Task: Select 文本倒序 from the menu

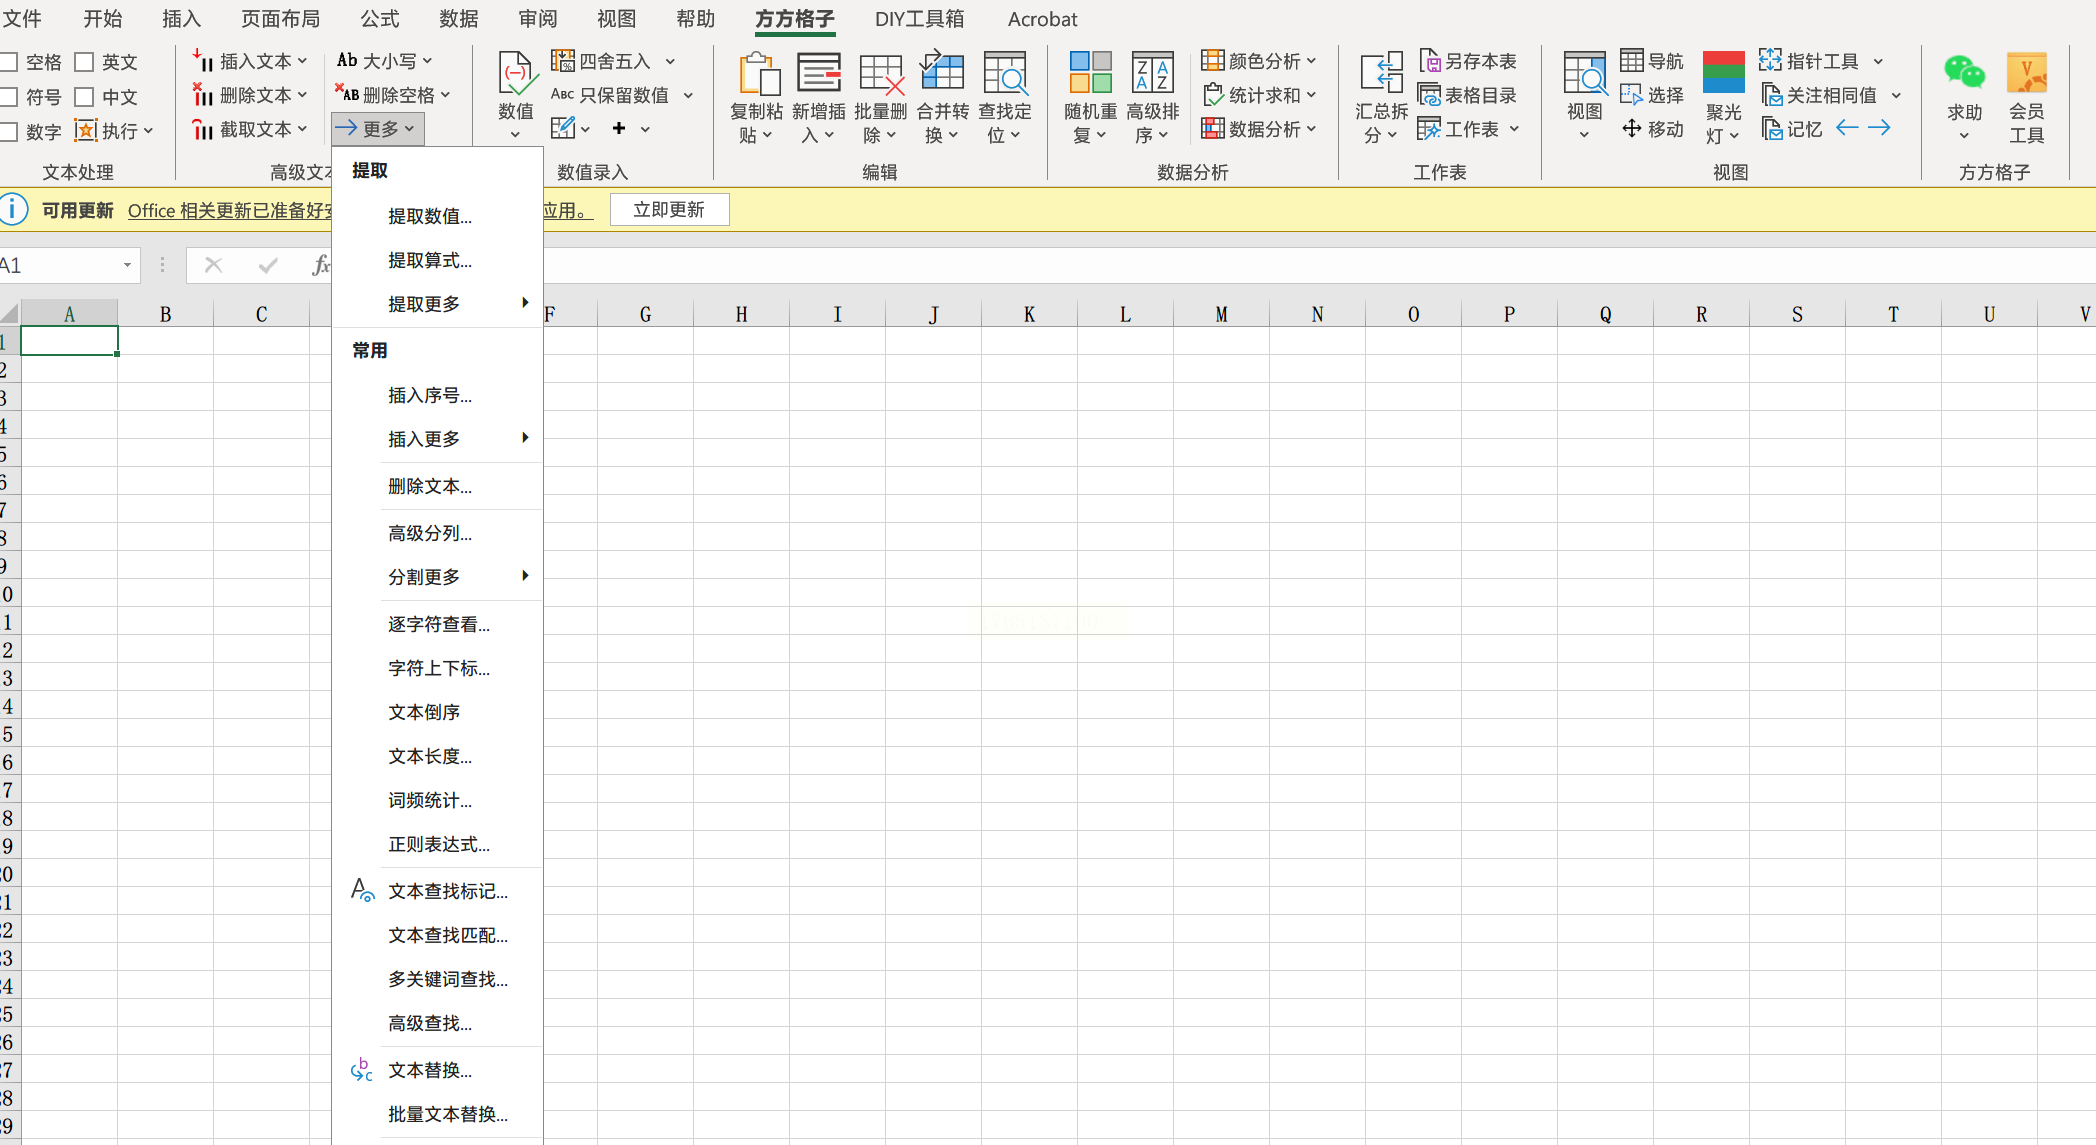Action: click(424, 712)
